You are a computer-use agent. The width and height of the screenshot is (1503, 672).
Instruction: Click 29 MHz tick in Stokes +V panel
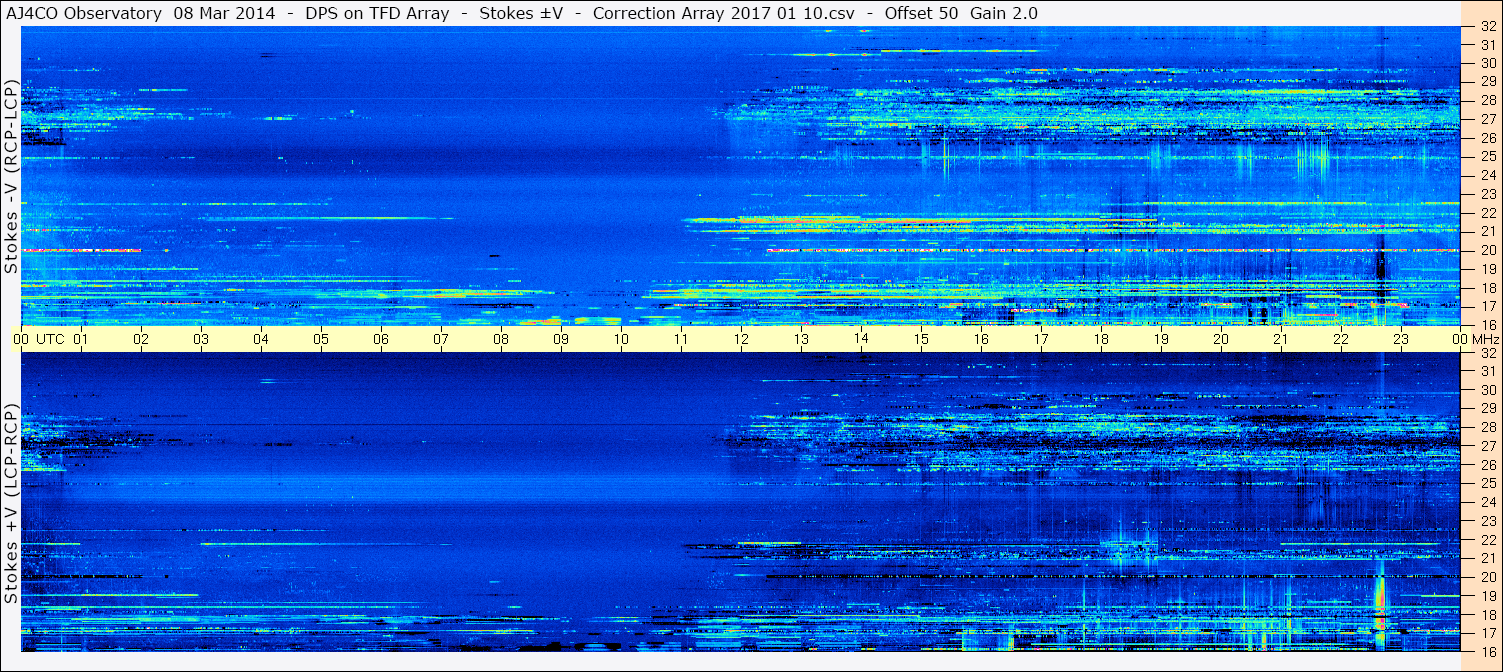pyautogui.click(x=1487, y=409)
